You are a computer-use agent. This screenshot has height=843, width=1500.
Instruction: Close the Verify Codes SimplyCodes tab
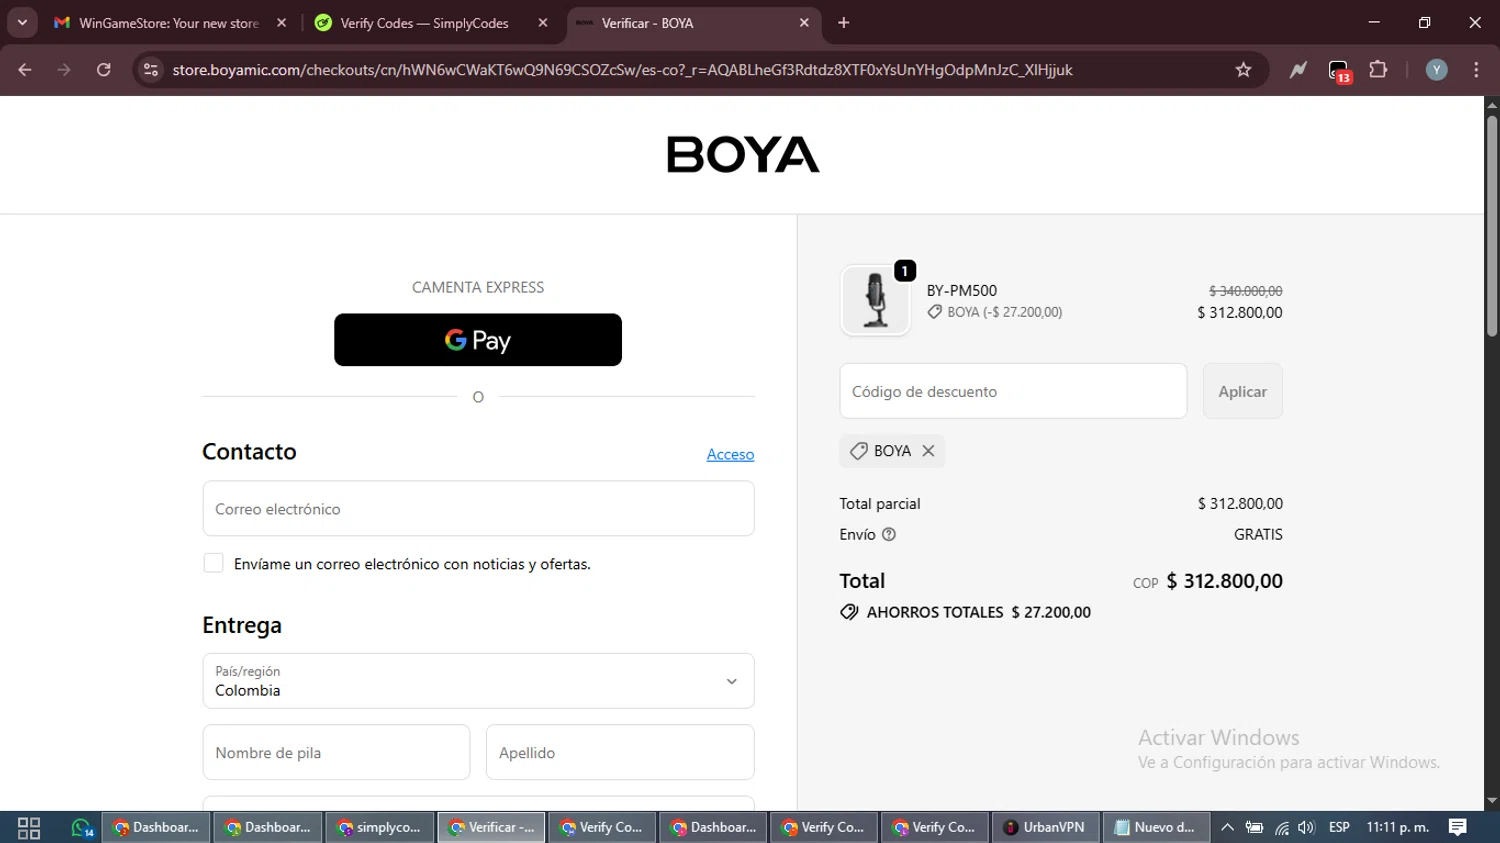tap(543, 22)
